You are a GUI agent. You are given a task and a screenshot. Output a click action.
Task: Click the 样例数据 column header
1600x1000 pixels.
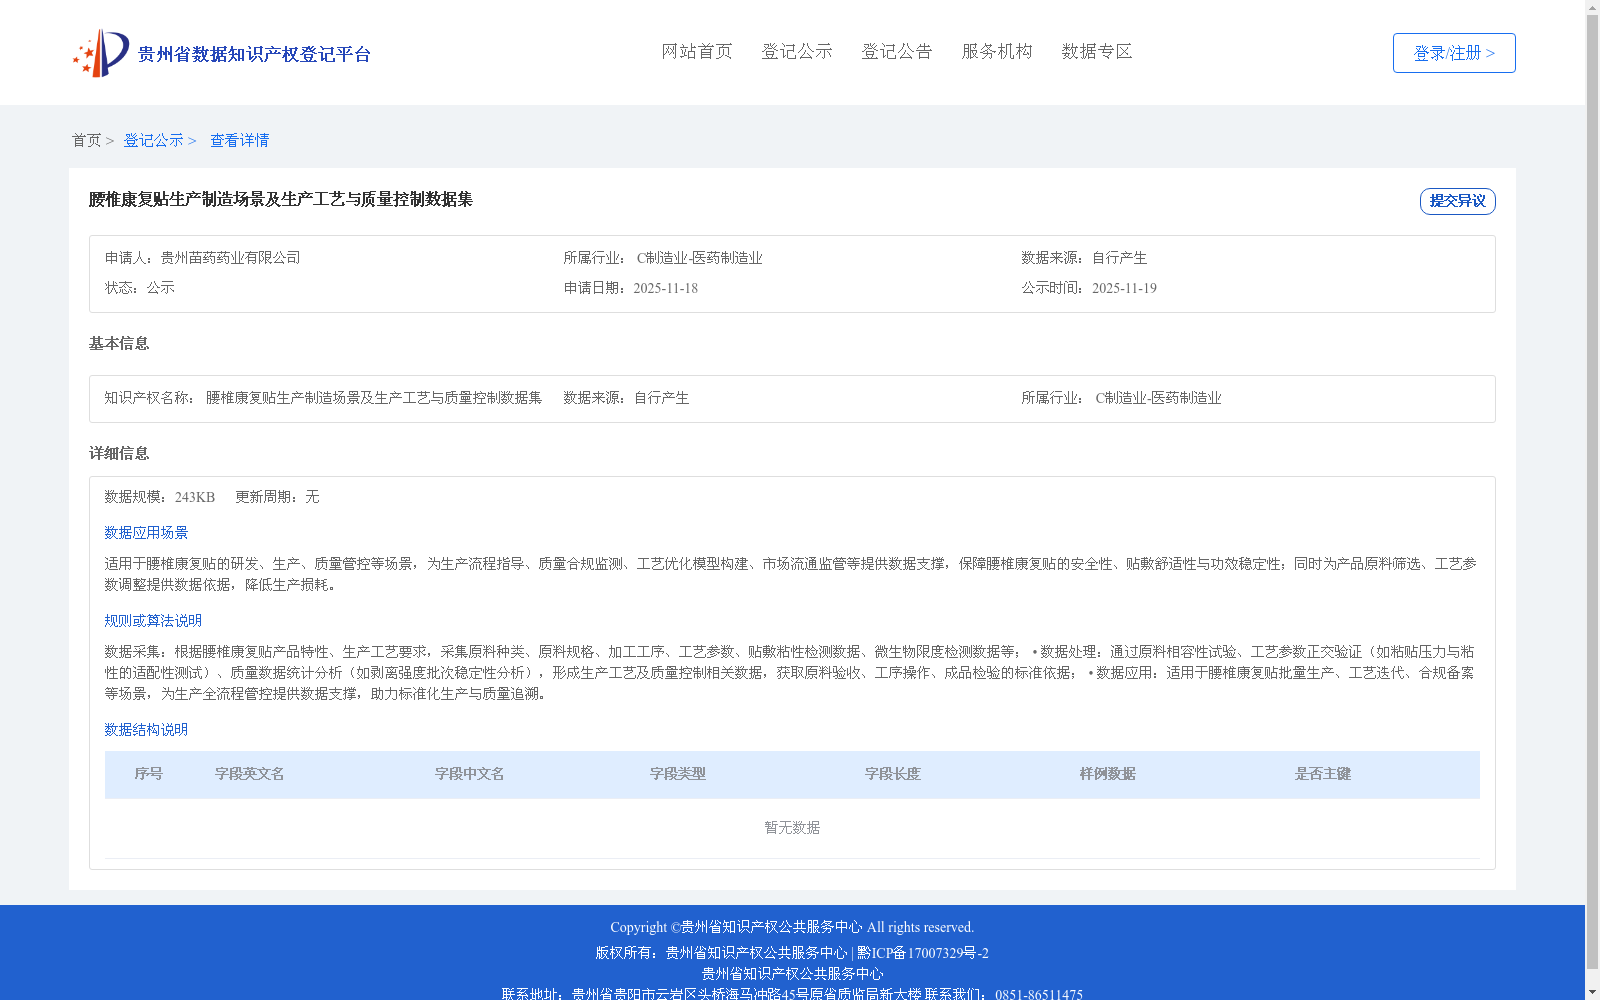click(1108, 774)
